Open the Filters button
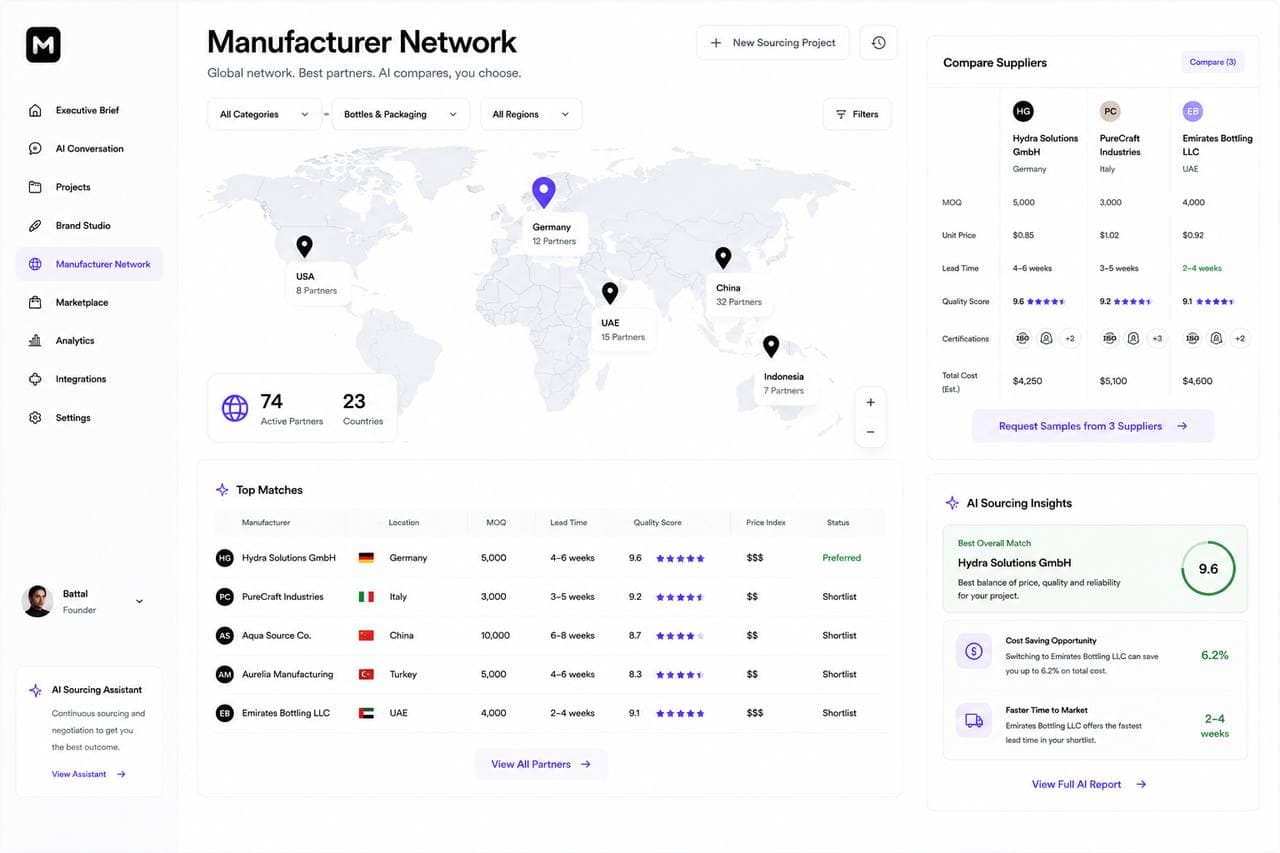This screenshot has height=853, width=1280. pos(857,114)
